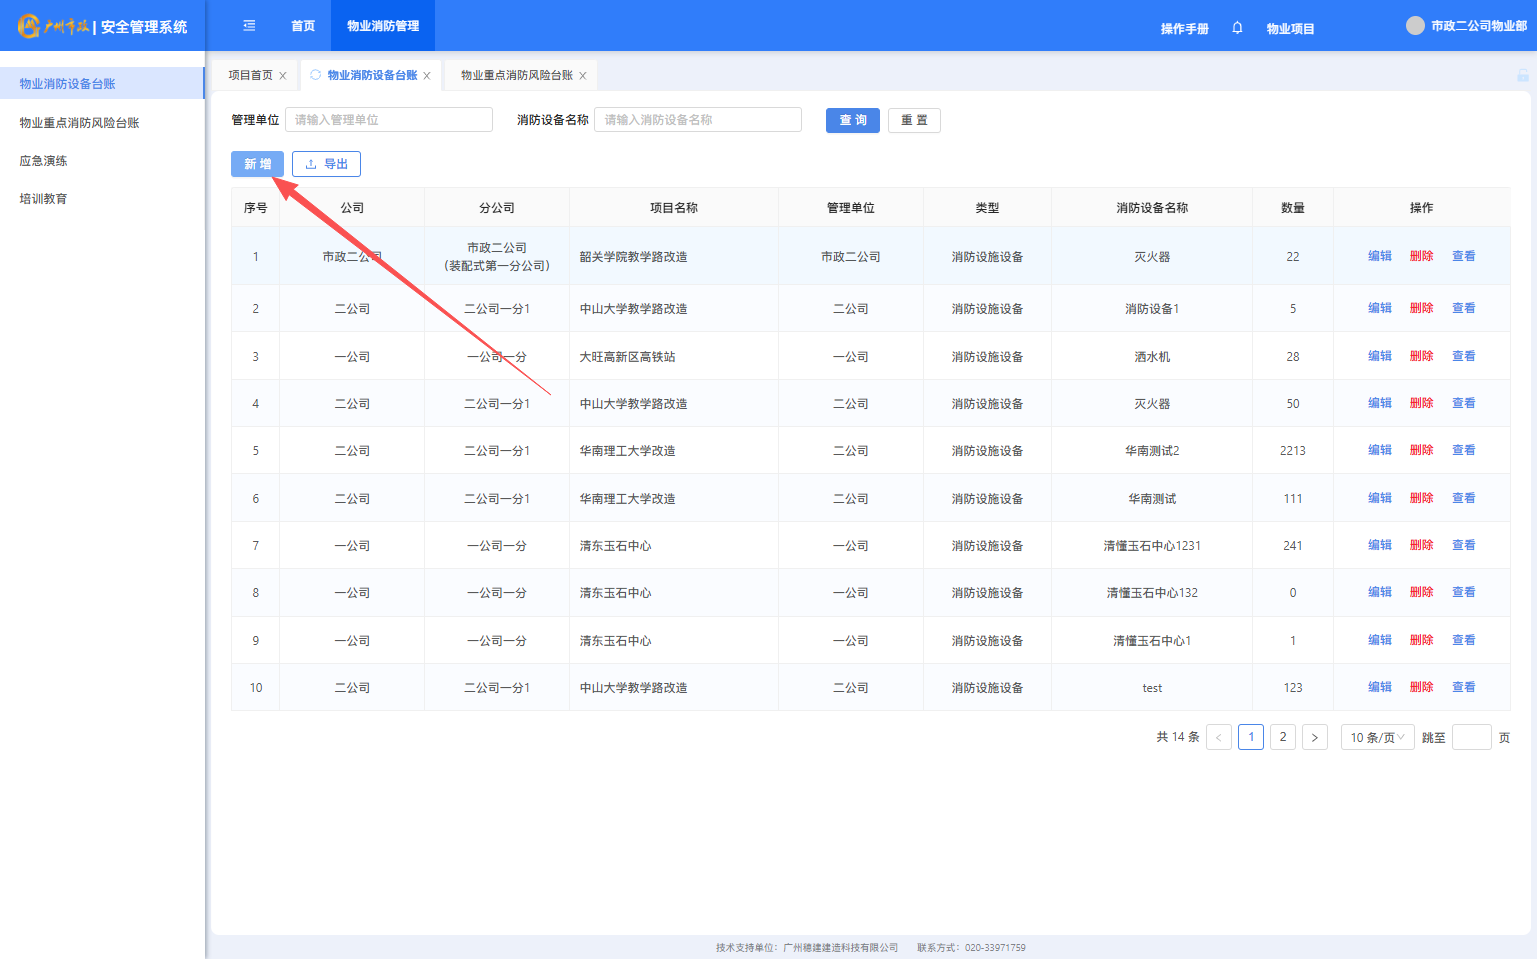Open the 10 条/页 page size dropdown

pos(1377,738)
